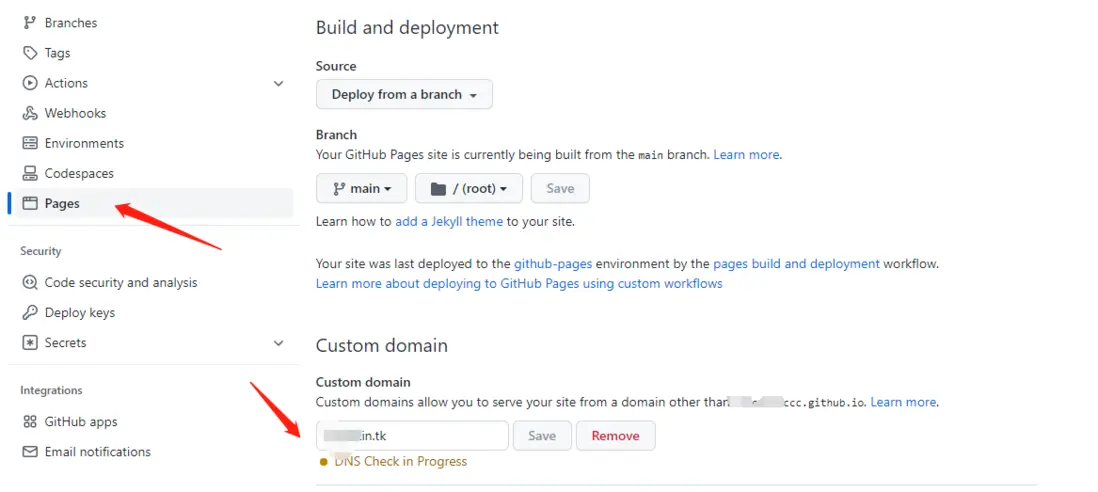Click the Tags icon in sidebar
Image resolution: width=1098 pixels, height=492 pixels.
coord(30,53)
